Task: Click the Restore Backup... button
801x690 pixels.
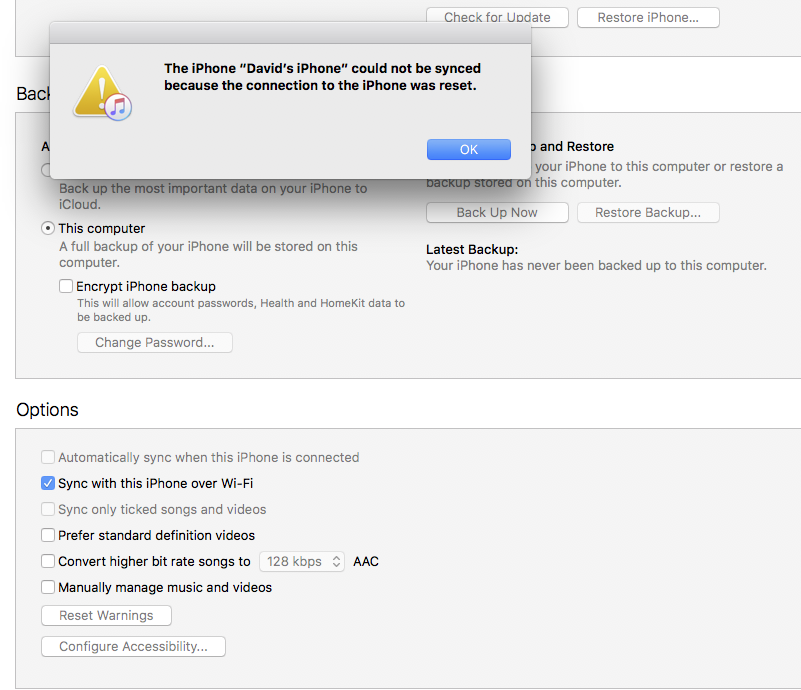Action: tap(648, 212)
